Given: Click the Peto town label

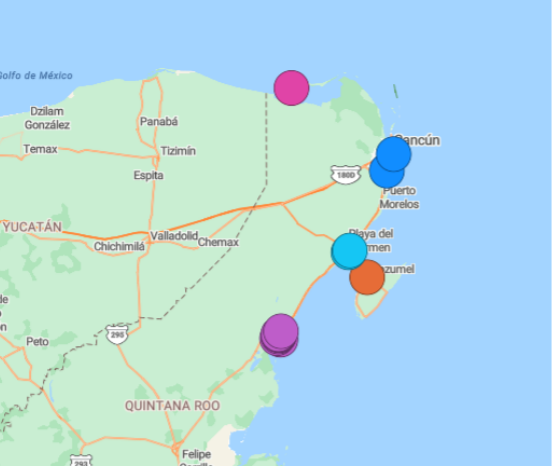Looking at the screenshot, I should point(37,341).
